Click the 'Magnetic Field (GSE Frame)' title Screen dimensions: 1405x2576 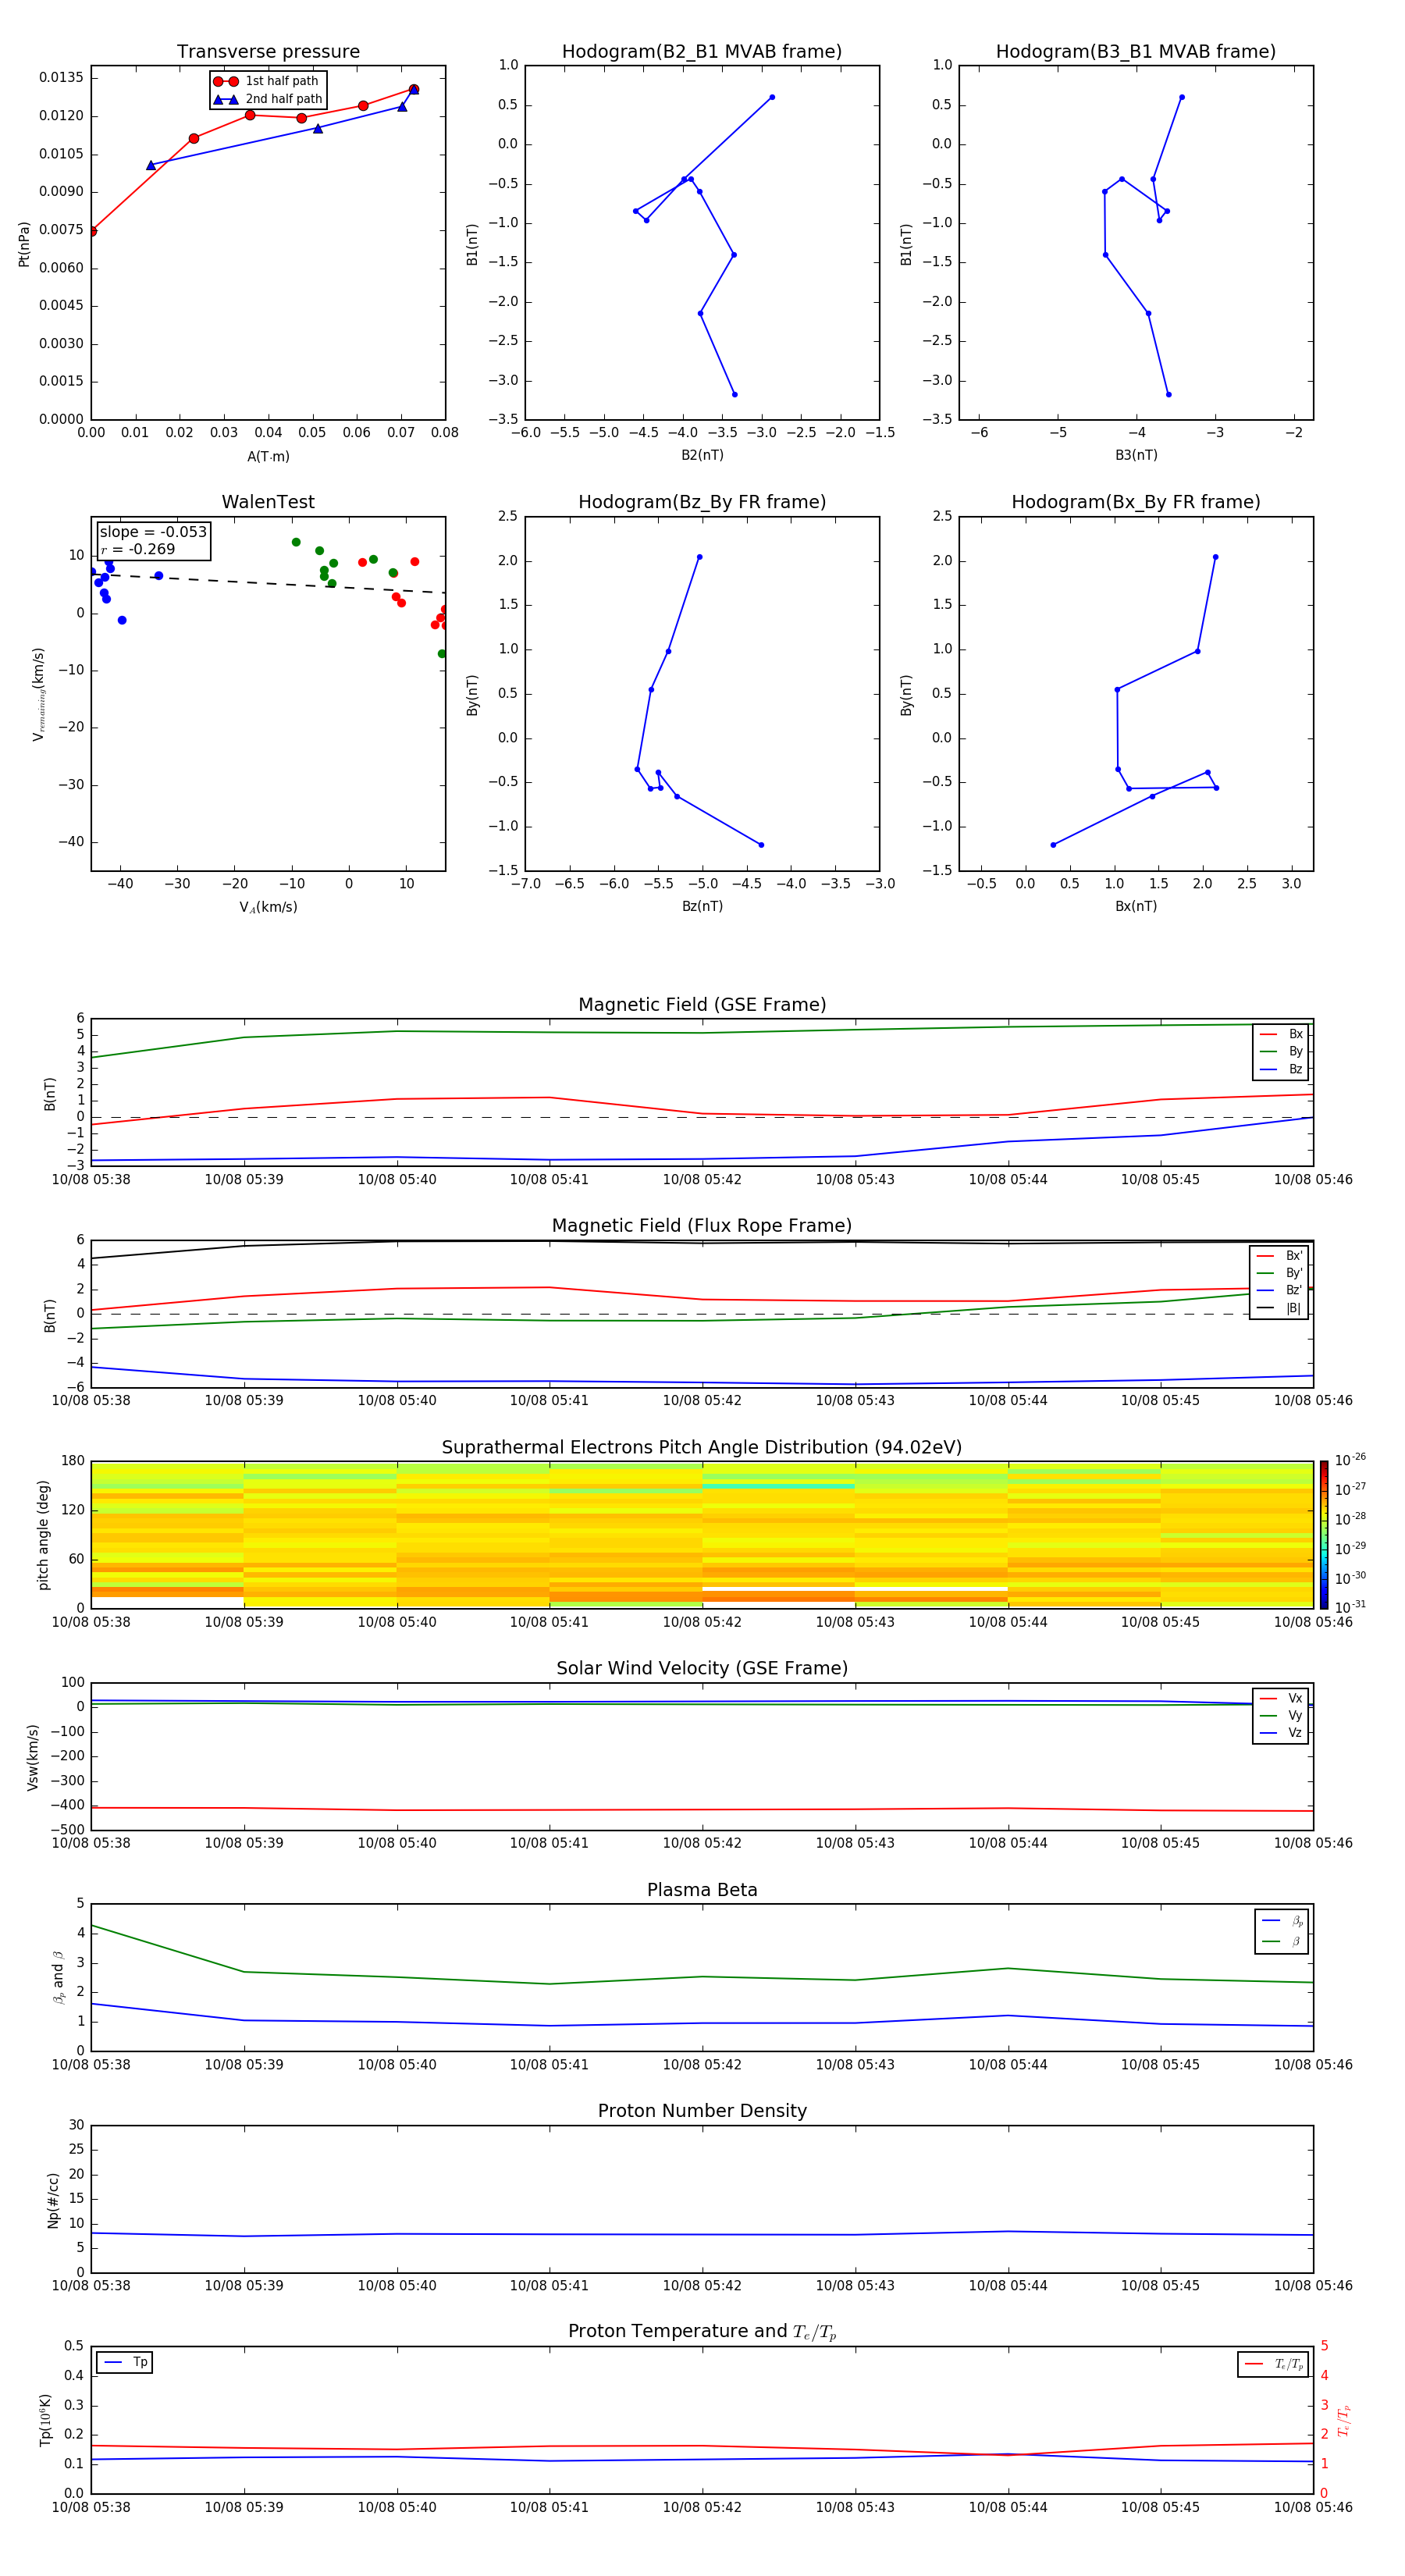pos(702,1005)
